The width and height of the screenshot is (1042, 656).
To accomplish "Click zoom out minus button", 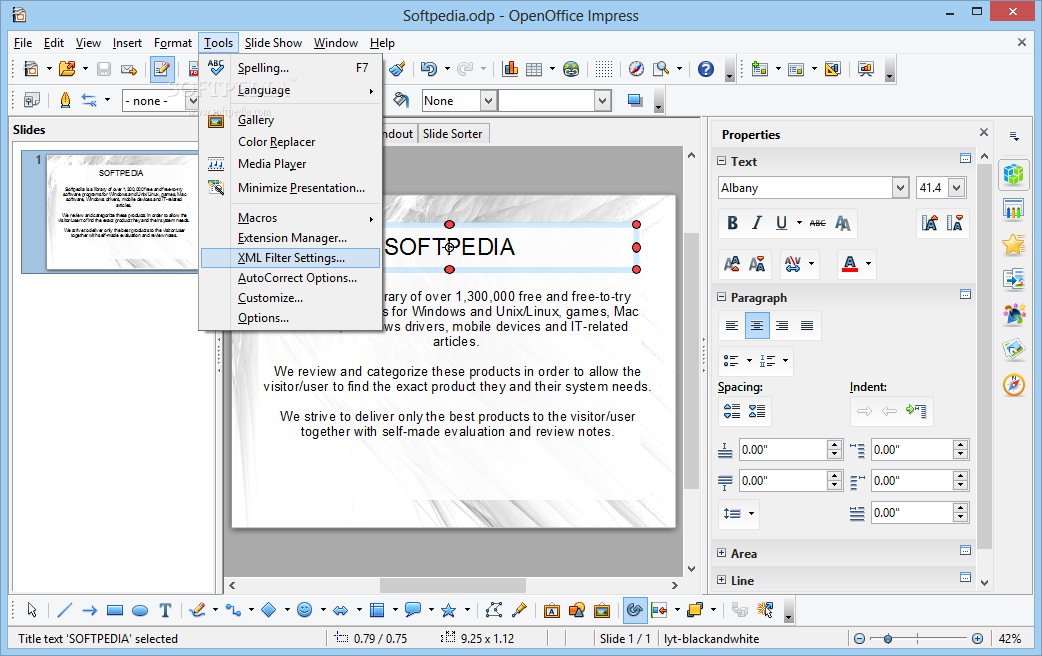I will [859, 639].
